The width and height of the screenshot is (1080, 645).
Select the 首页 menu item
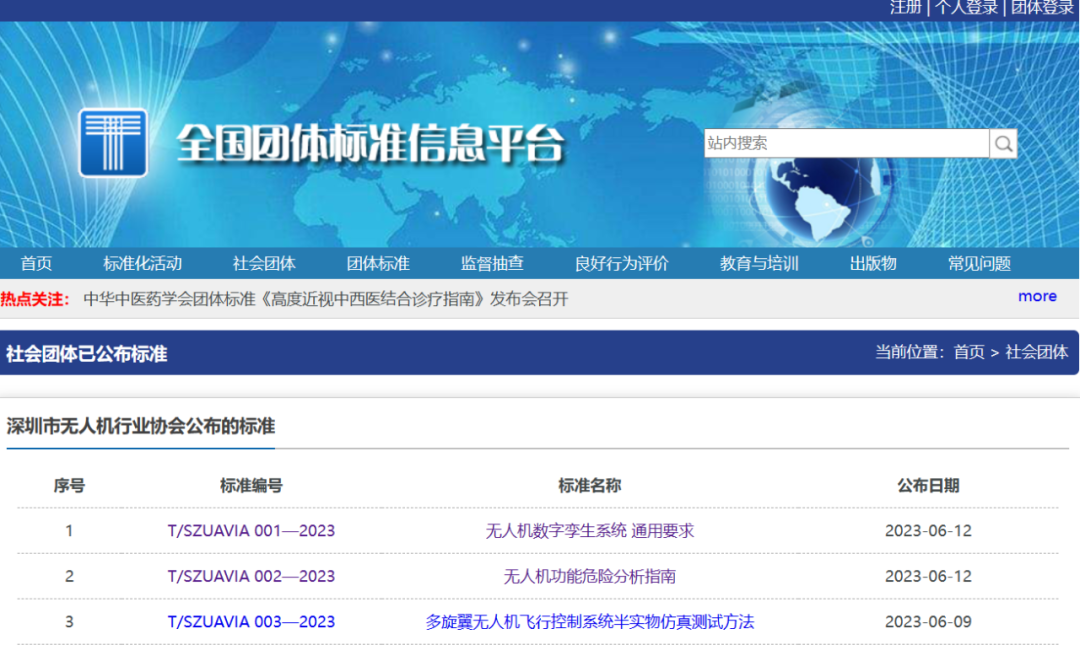click(x=36, y=263)
